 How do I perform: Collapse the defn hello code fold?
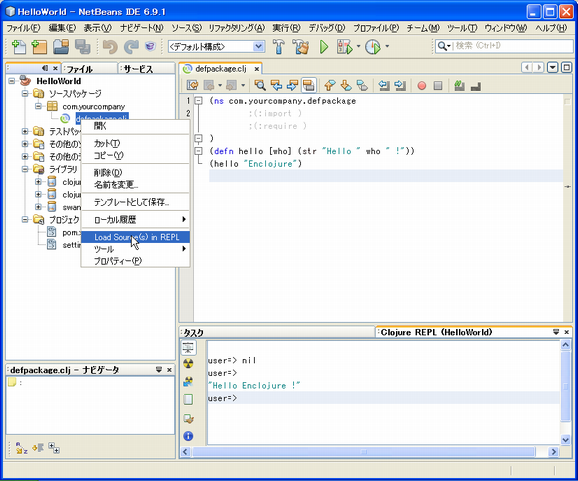[198, 151]
